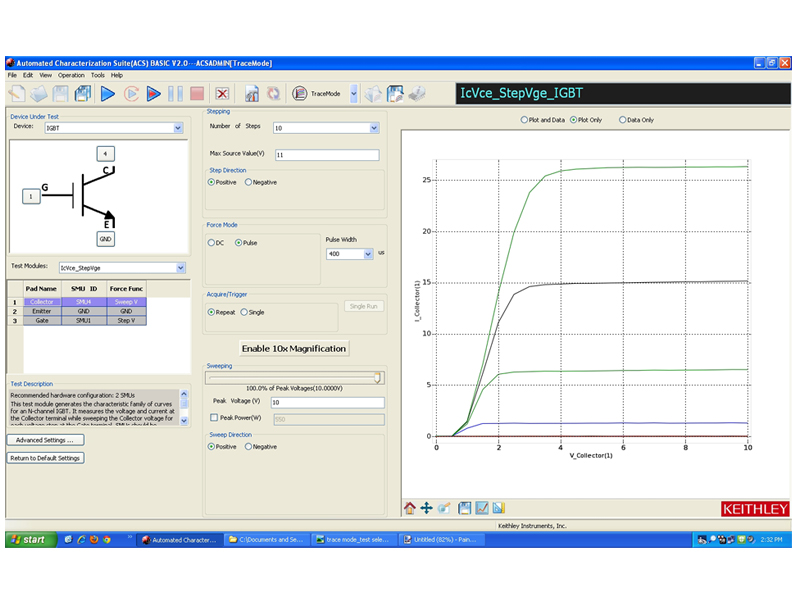Click the Enable 10x Magnification button
800x600 pixels.
coord(294,349)
